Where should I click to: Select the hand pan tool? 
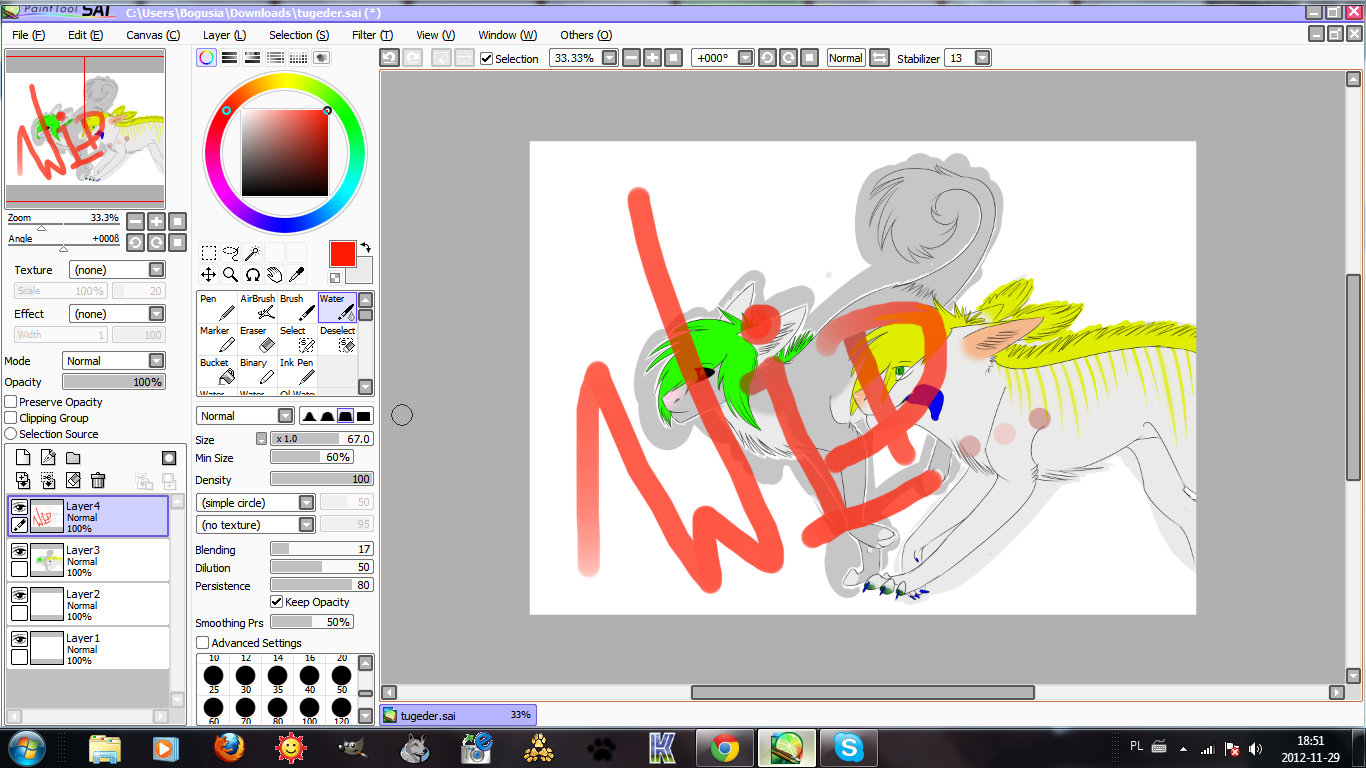274,274
